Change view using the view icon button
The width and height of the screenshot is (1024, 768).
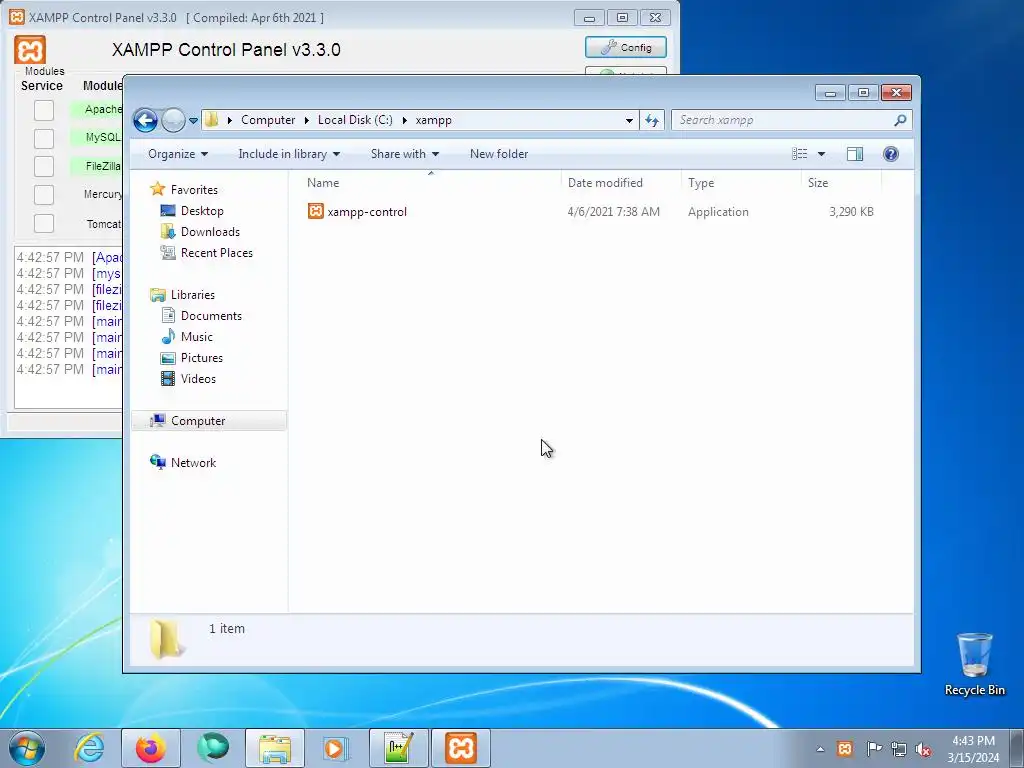point(800,154)
